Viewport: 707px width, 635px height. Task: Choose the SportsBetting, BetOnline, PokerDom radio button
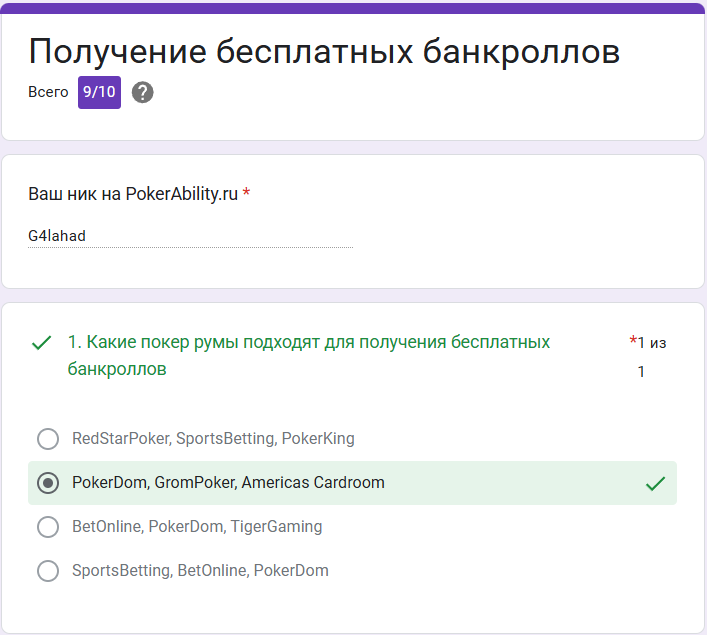48,571
